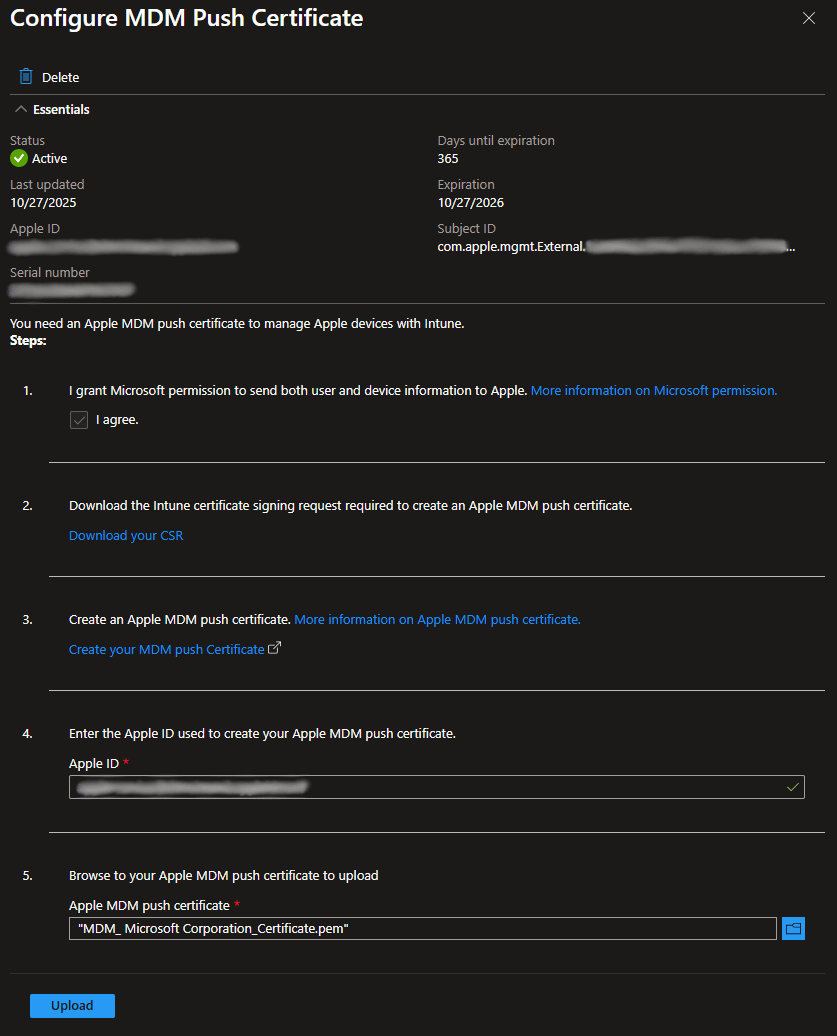This screenshot has width=837, height=1036.
Task: Click the Expiration date value 10/27/2026
Action: (x=470, y=202)
